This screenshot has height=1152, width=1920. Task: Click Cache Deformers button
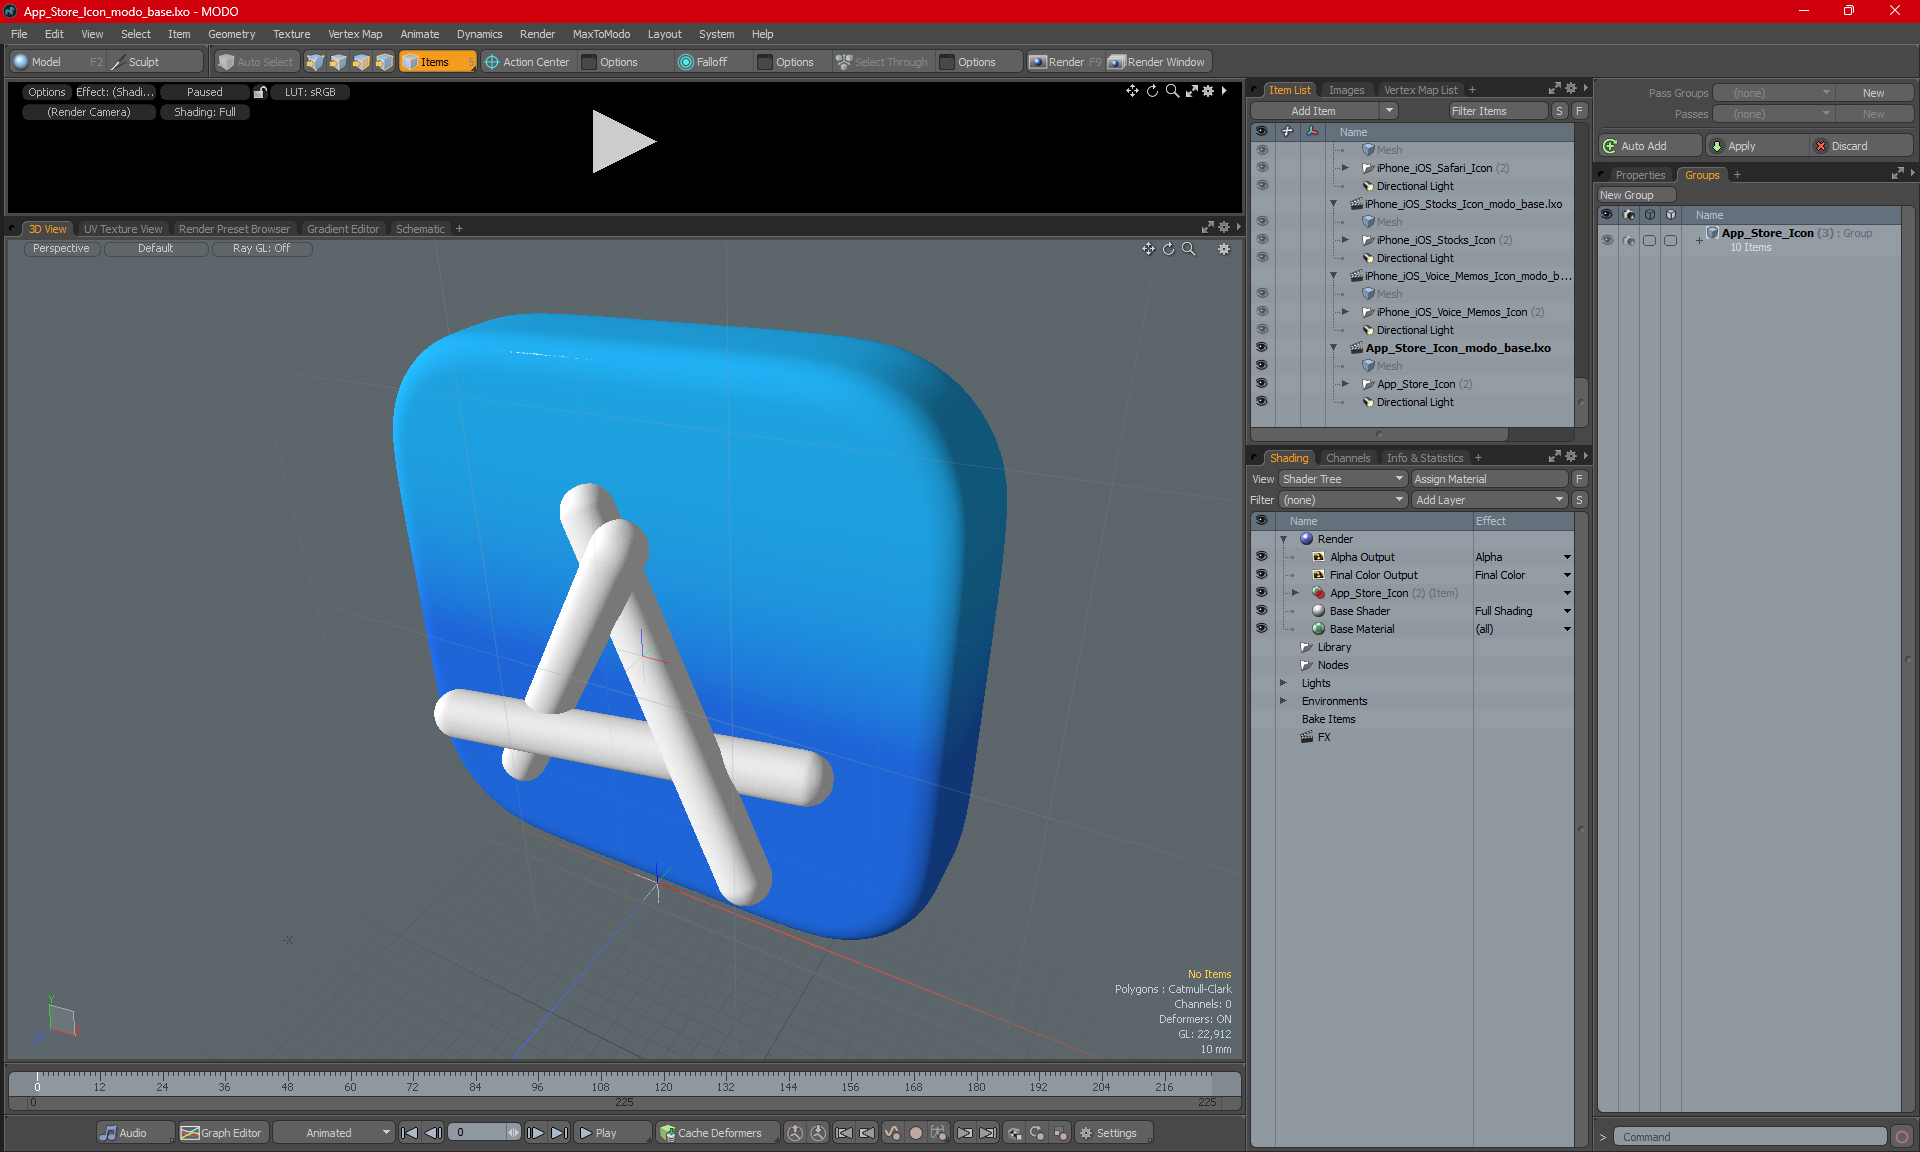[x=711, y=1133]
